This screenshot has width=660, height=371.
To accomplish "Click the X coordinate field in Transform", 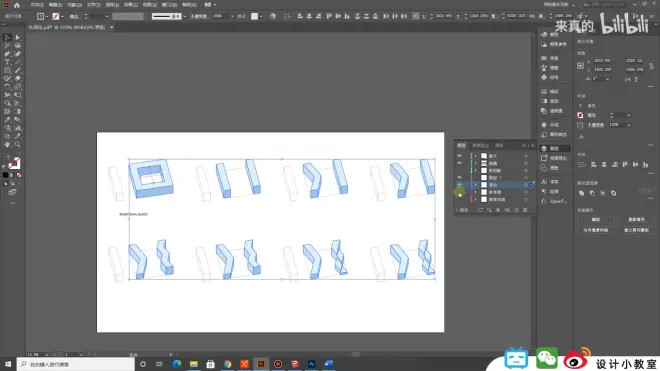I will tap(602, 61).
